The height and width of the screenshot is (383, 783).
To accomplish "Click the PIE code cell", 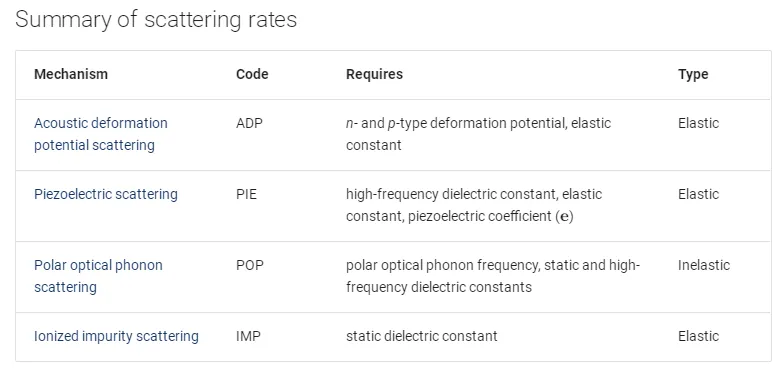I will point(247,194).
